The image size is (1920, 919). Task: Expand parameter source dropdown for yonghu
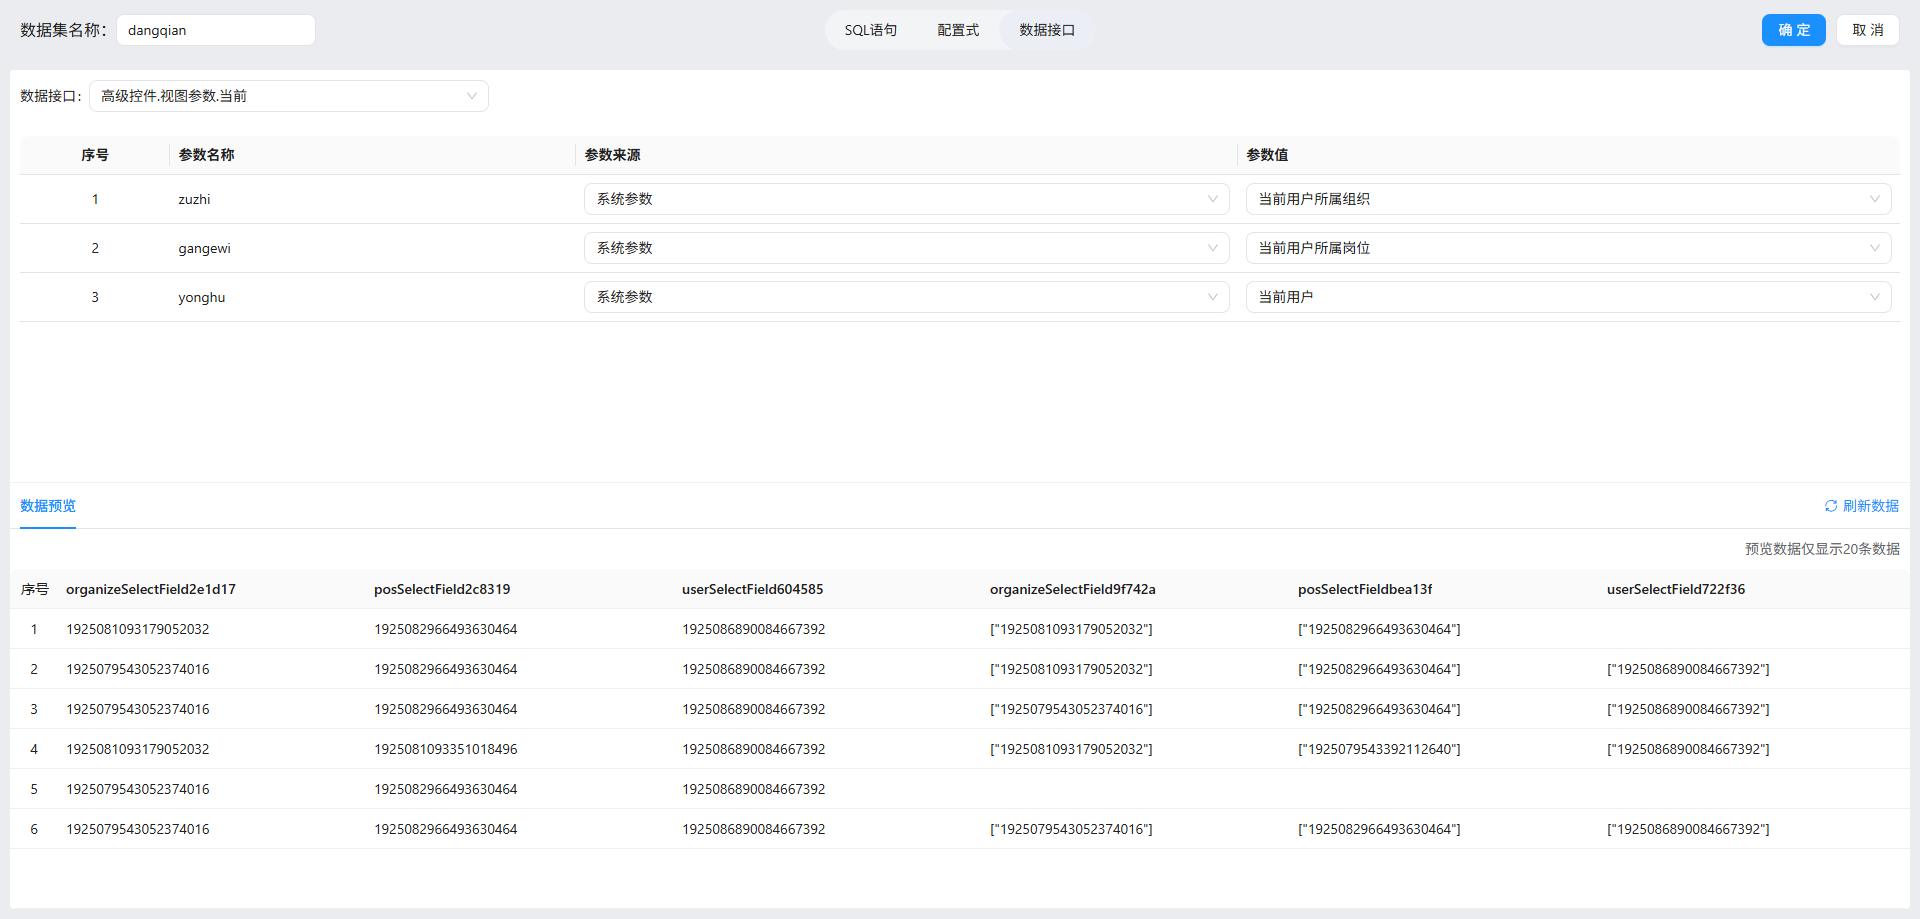(x=905, y=297)
